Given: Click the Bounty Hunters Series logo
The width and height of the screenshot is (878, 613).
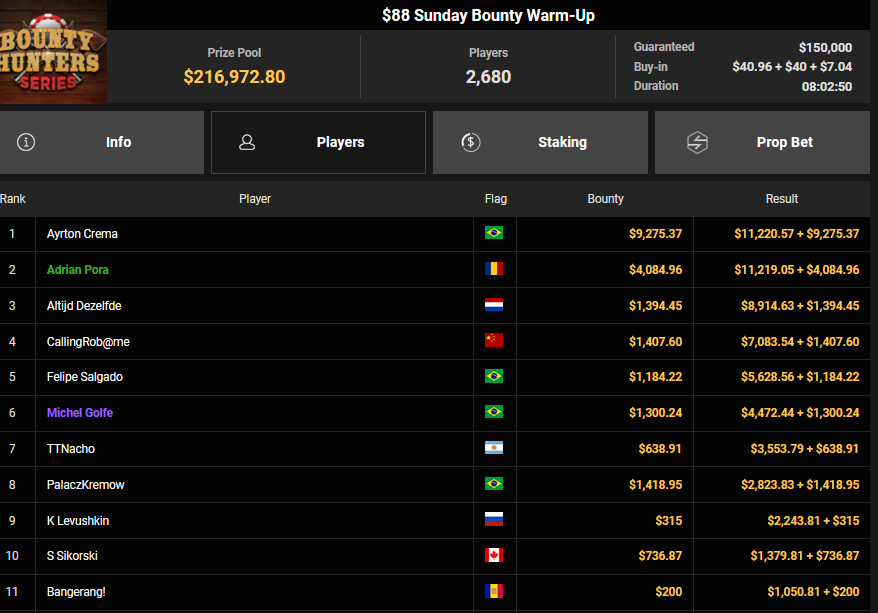Looking at the screenshot, I should [53, 52].
